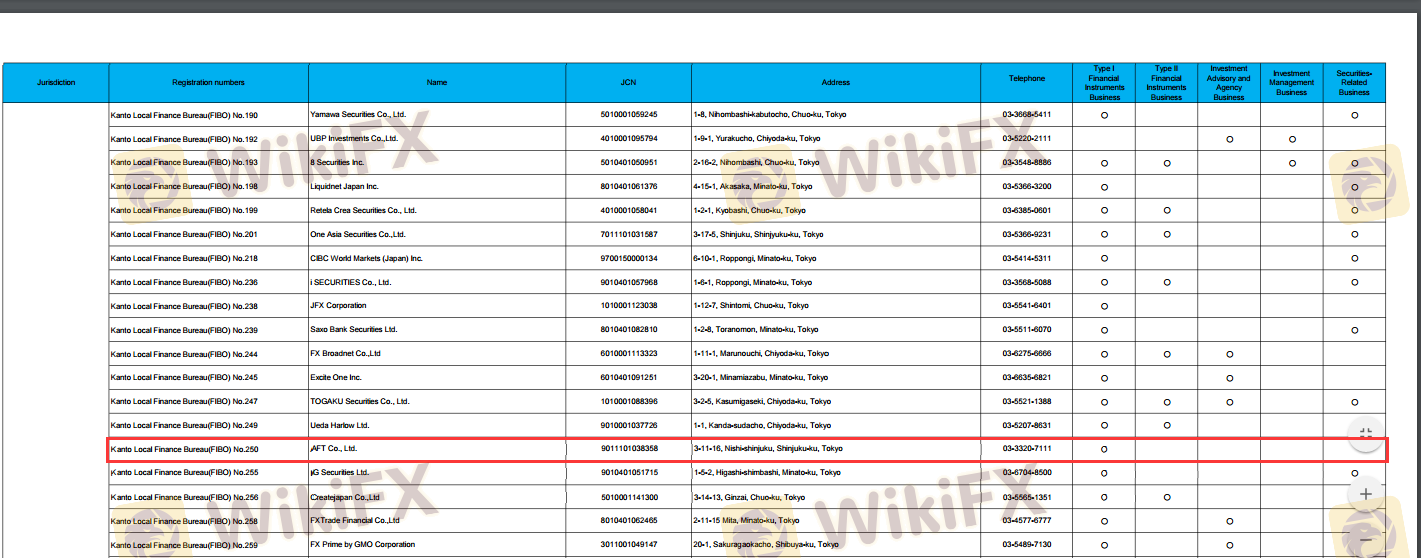This screenshot has width=1421, height=558.
Task: Zoom in using the plus button
Action: tap(1365, 493)
